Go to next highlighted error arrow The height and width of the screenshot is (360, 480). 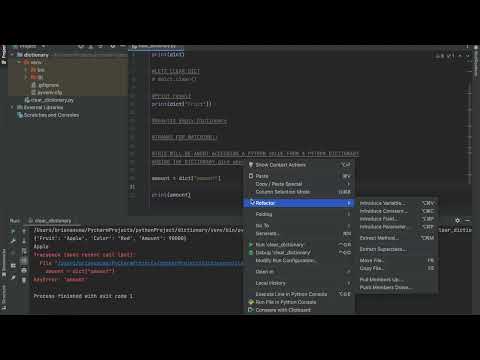coord(468,56)
